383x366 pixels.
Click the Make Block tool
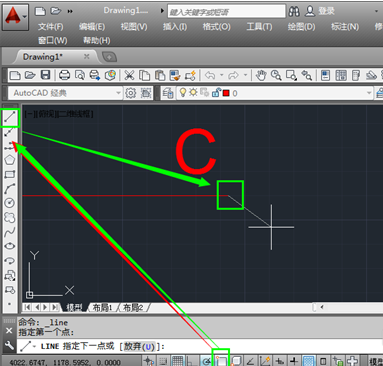pyautogui.click(x=10, y=289)
